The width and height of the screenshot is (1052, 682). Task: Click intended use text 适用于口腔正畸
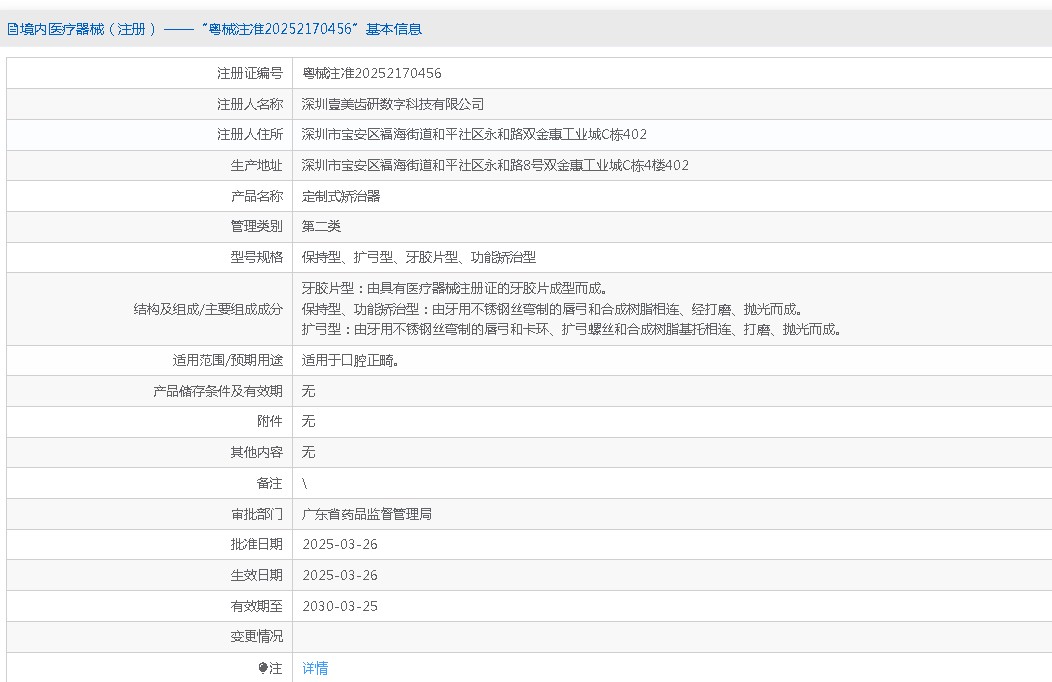tap(351, 361)
